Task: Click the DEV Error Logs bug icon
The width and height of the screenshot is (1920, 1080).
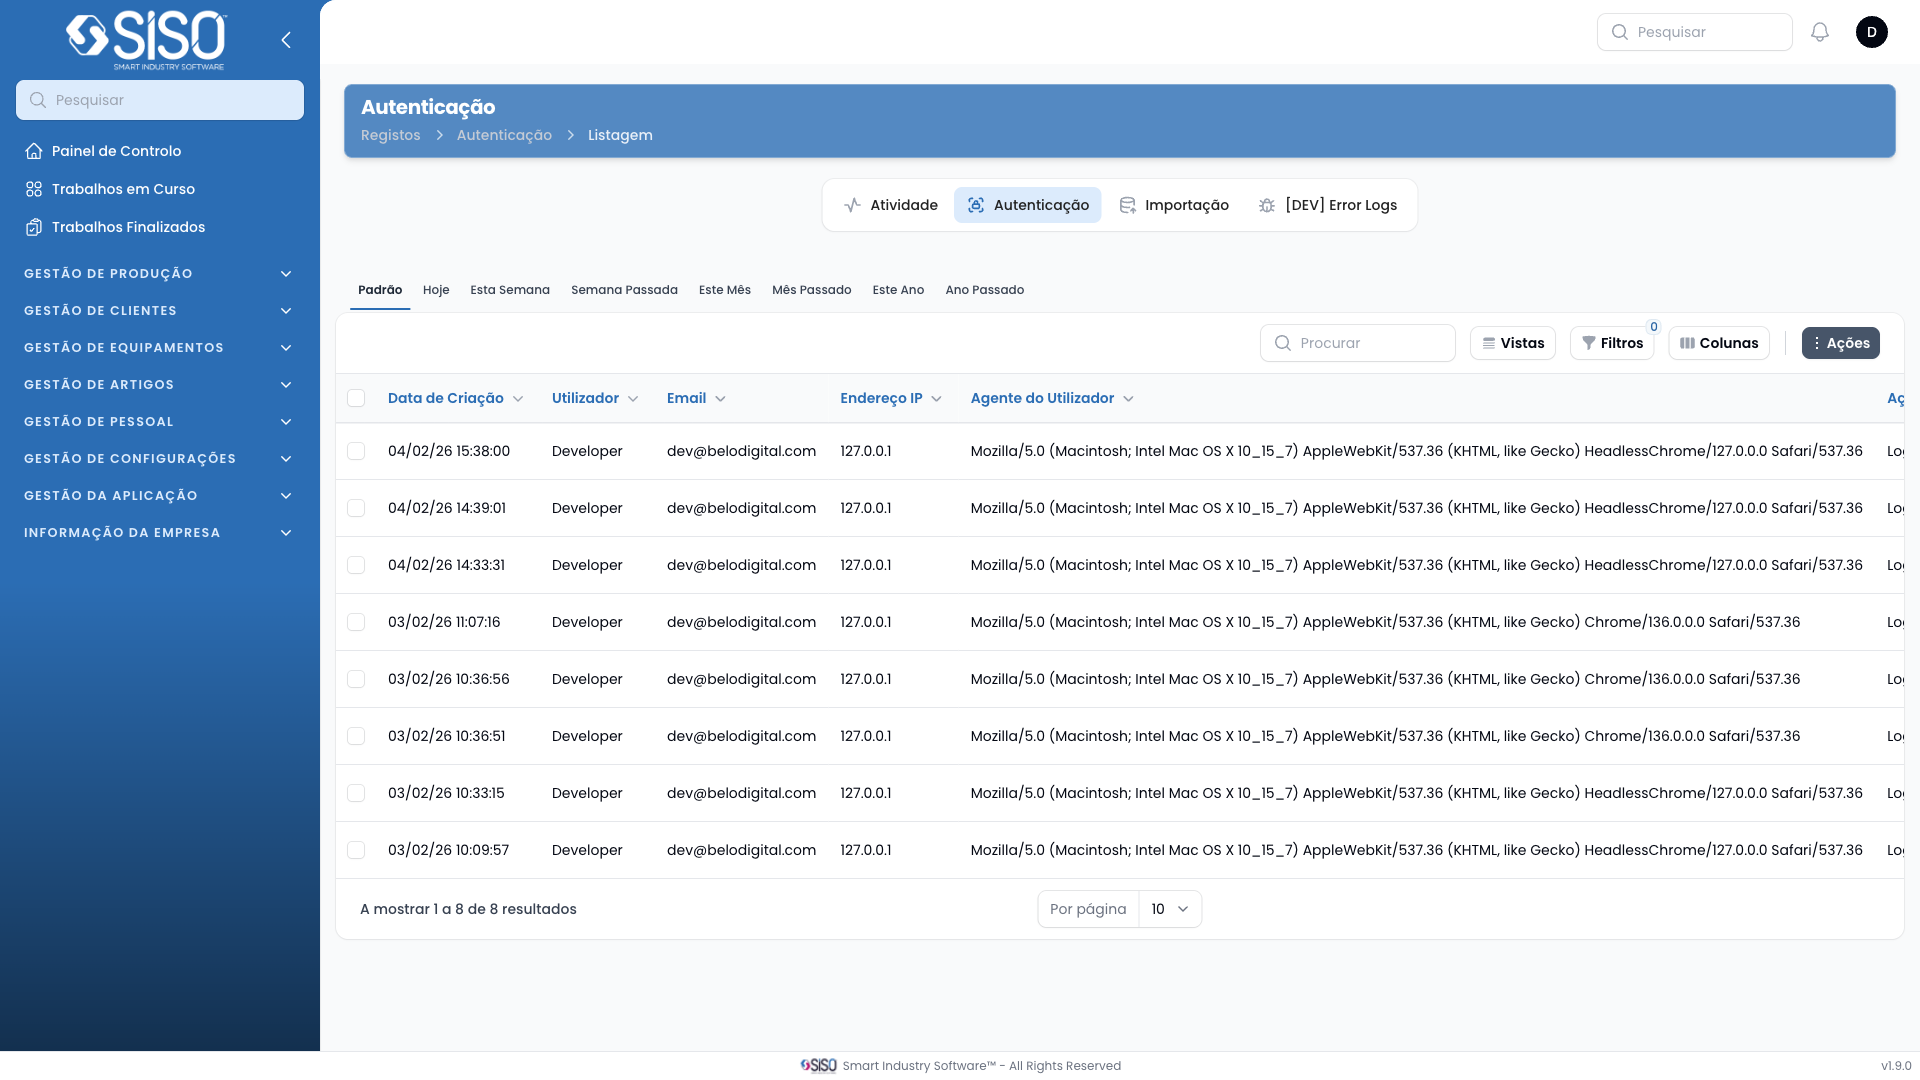Action: click(1267, 205)
